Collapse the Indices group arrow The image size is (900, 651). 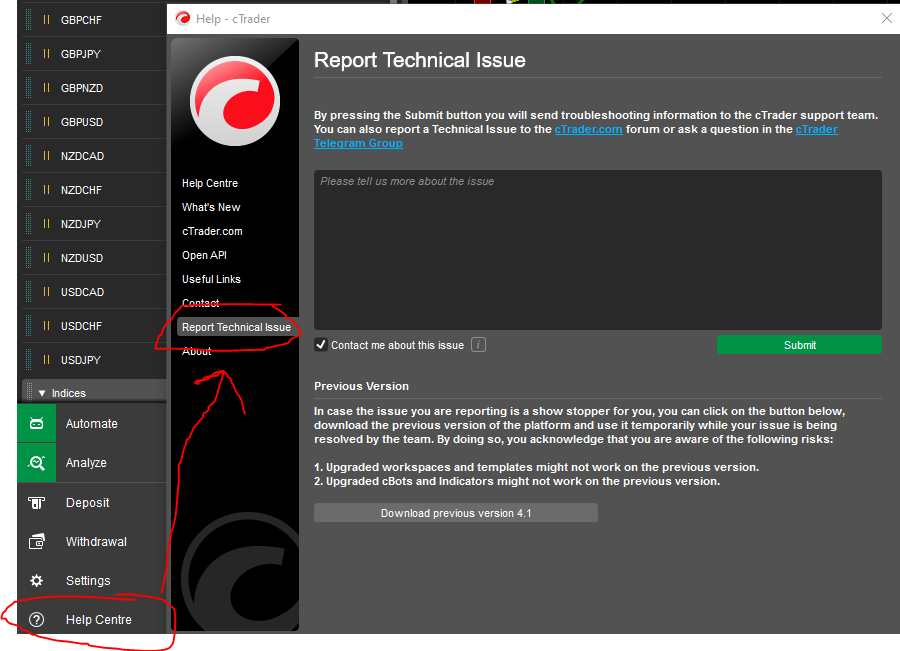(42, 393)
